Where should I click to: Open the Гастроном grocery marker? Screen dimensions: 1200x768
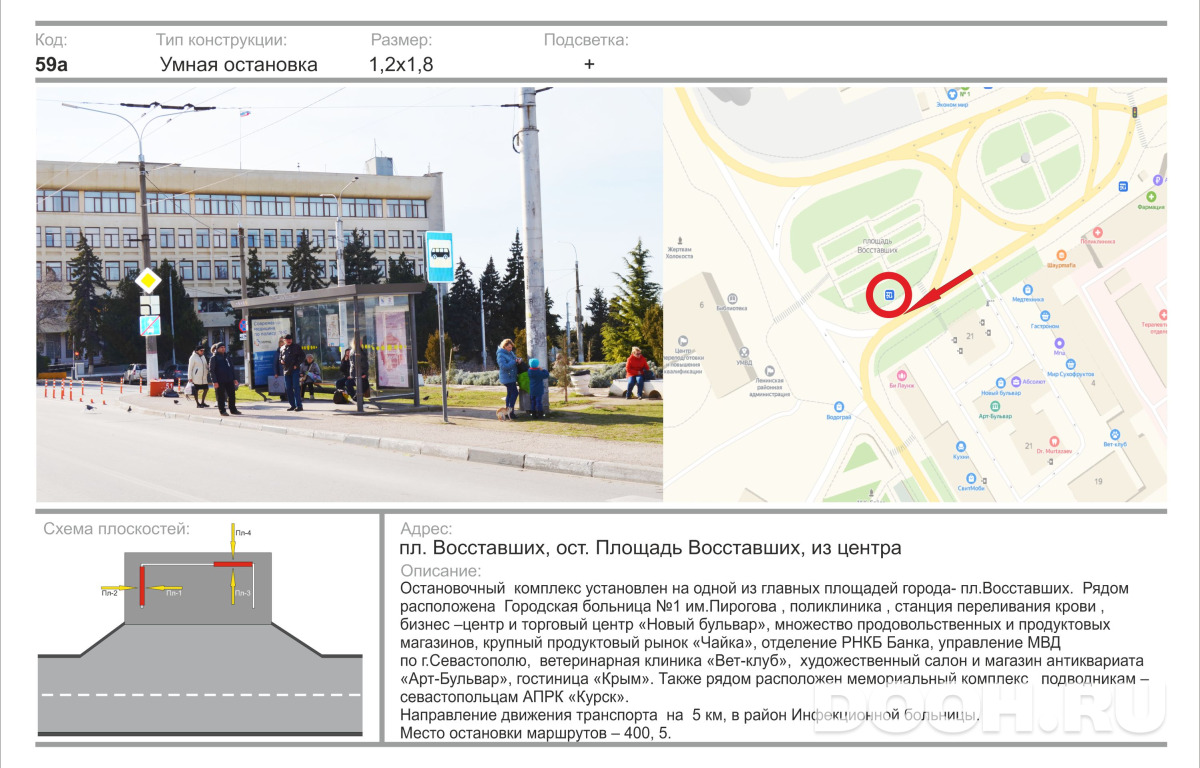[x=1045, y=315]
